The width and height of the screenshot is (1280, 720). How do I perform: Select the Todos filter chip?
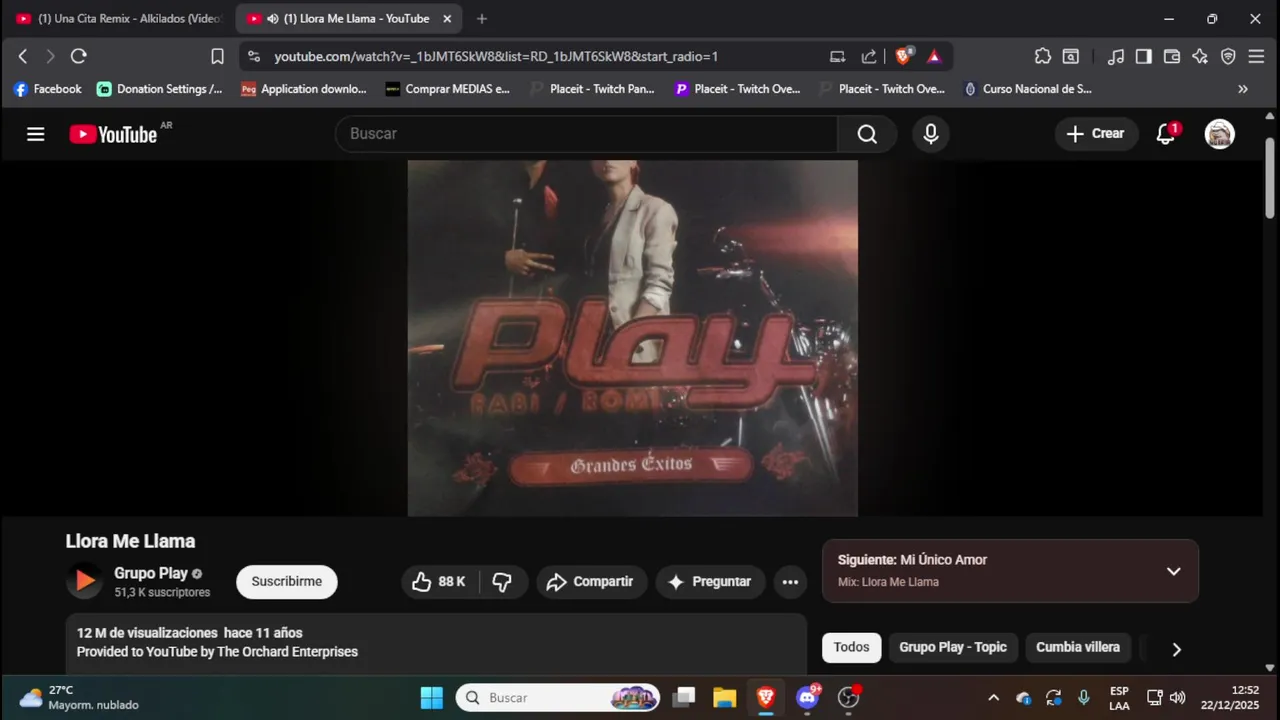[x=852, y=648]
